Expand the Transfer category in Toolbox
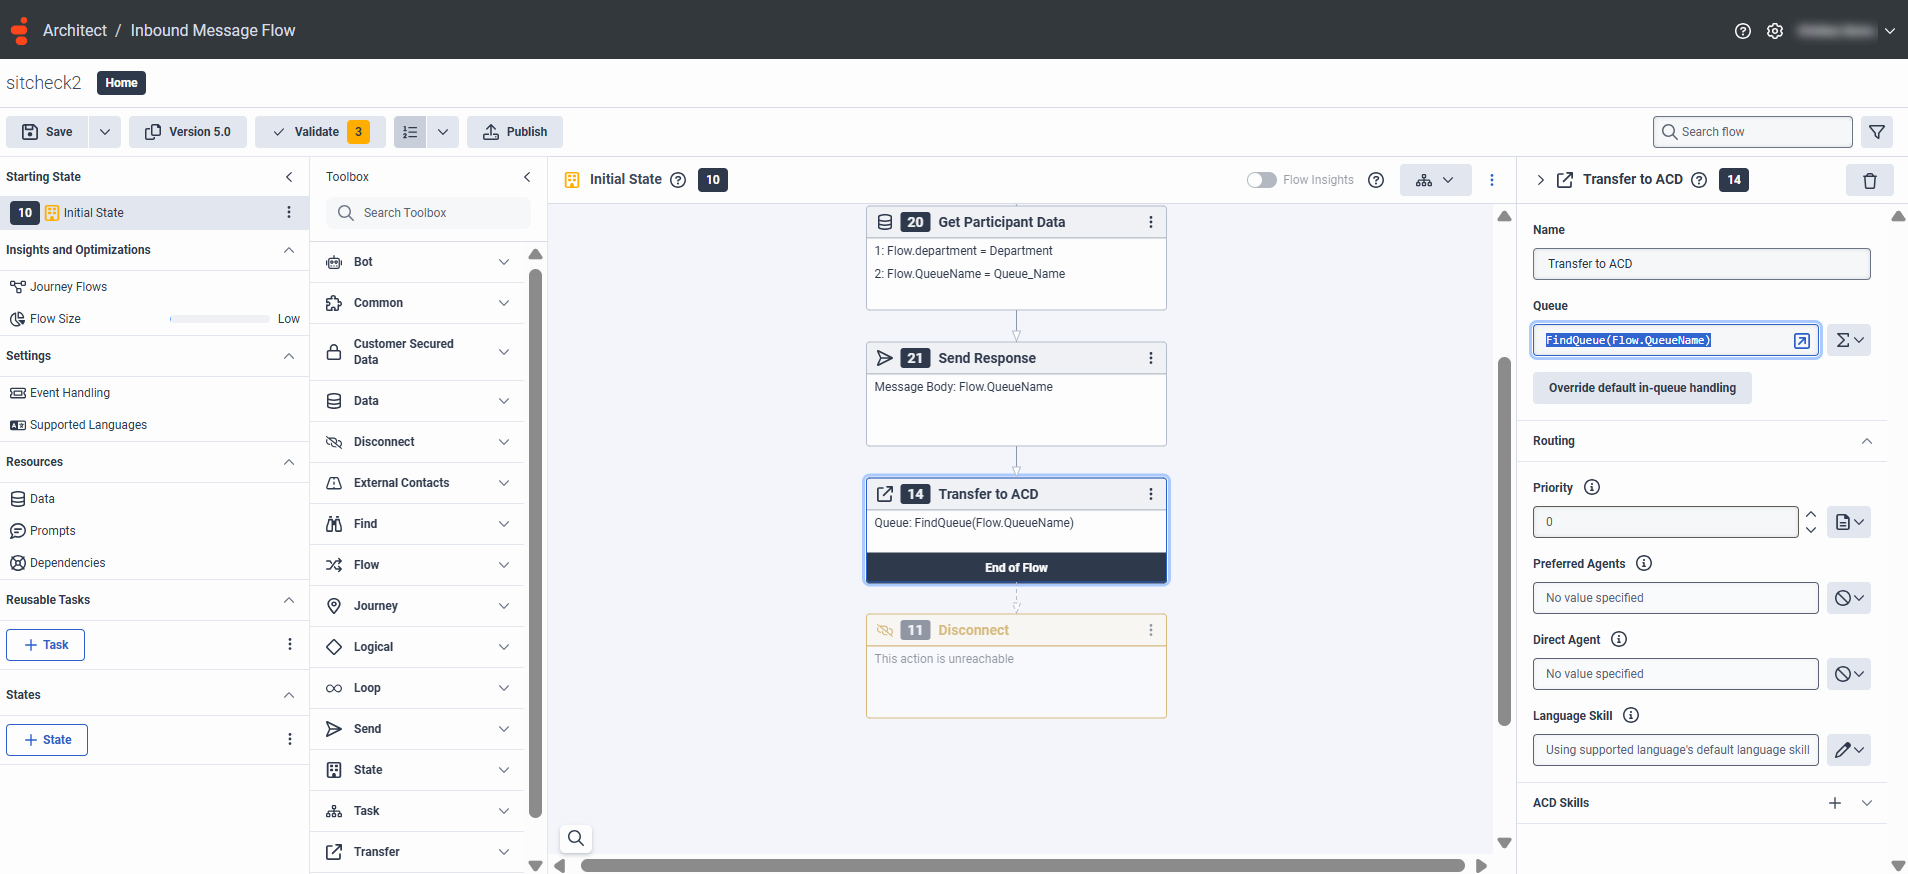 point(503,852)
